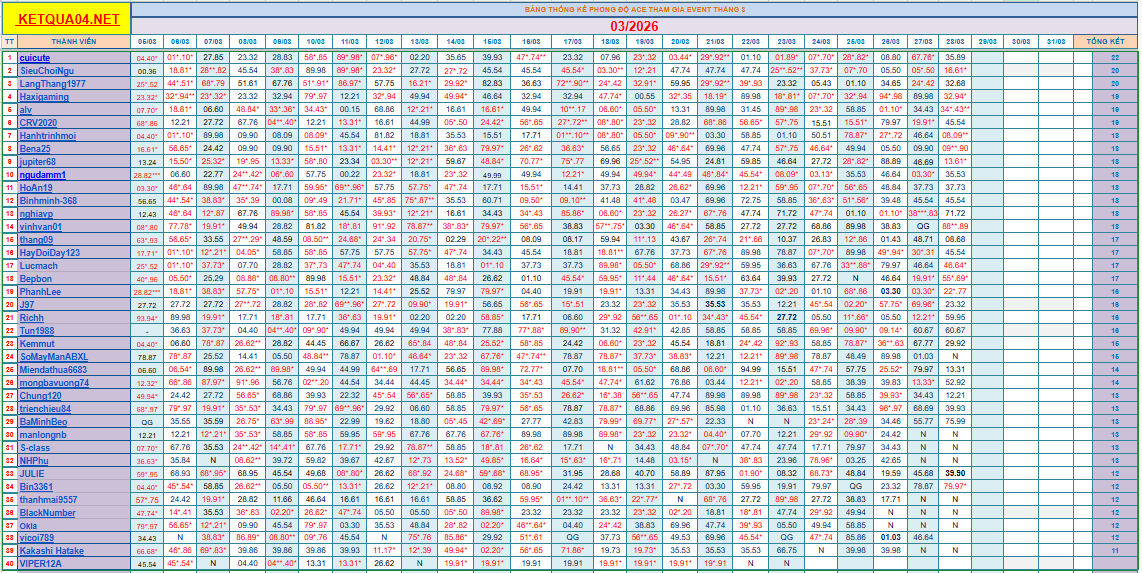Open member alv
The height and width of the screenshot is (573, 1142).
[x=25, y=110]
